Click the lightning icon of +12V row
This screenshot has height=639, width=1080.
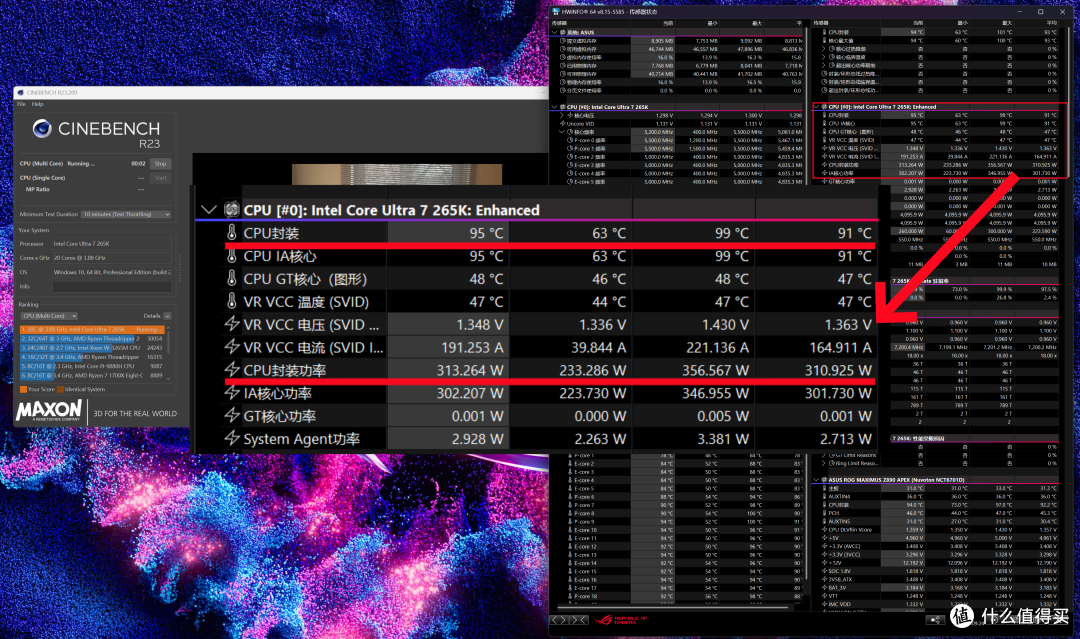[x=824, y=563]
